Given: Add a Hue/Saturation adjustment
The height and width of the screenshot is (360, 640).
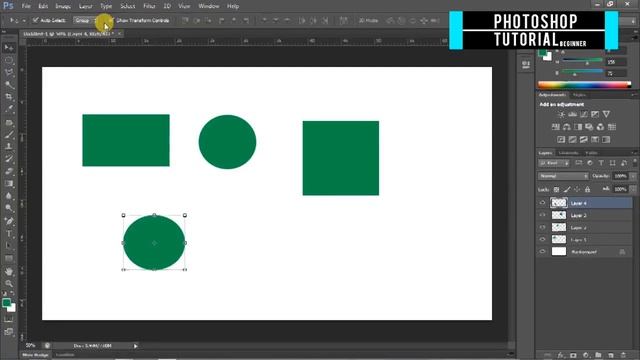Looking at the screenshot, I should click(556, 127).
